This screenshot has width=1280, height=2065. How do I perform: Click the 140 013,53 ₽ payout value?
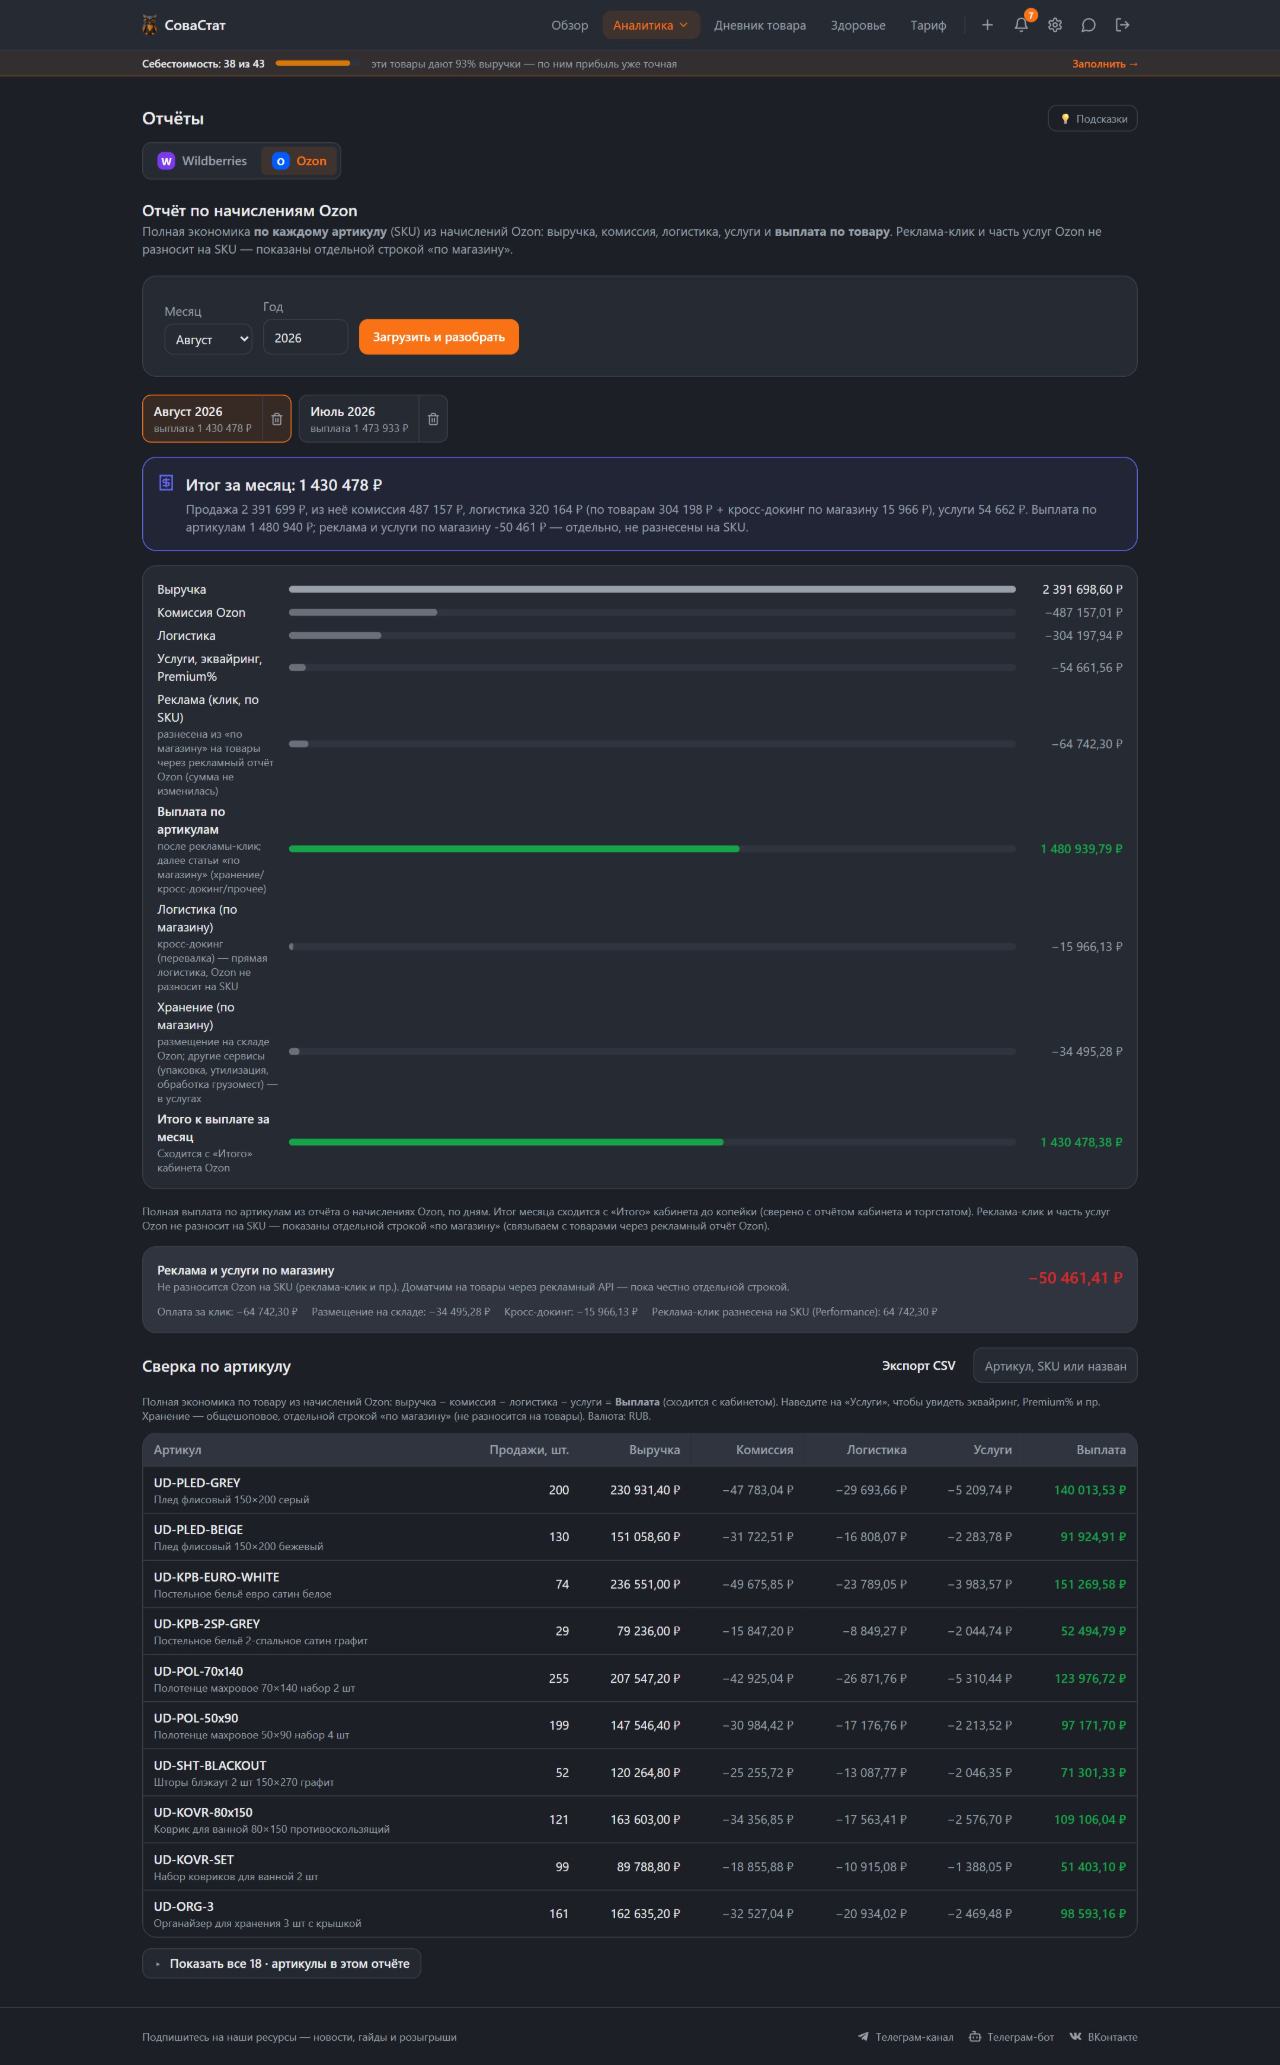point(1090,1490)
